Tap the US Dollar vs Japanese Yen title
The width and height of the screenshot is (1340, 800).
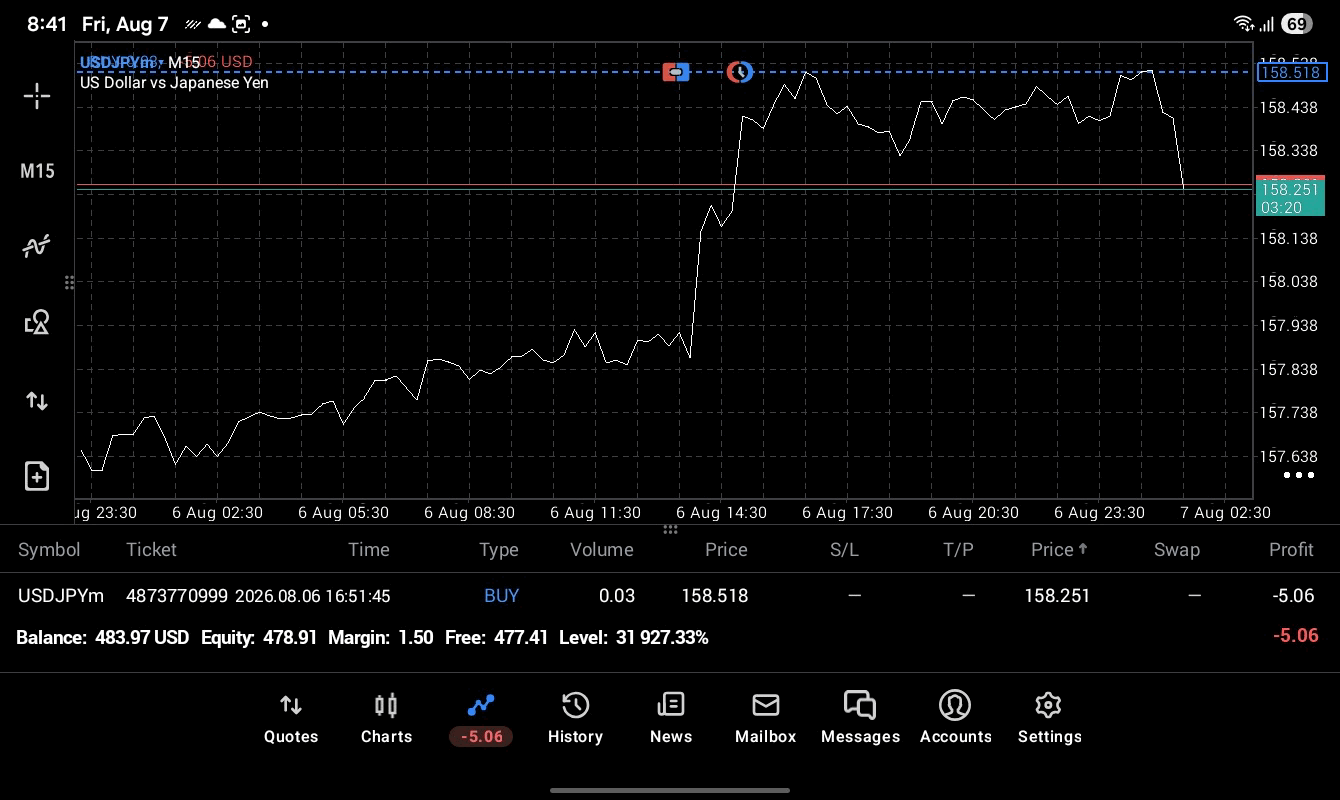point(174,83)
